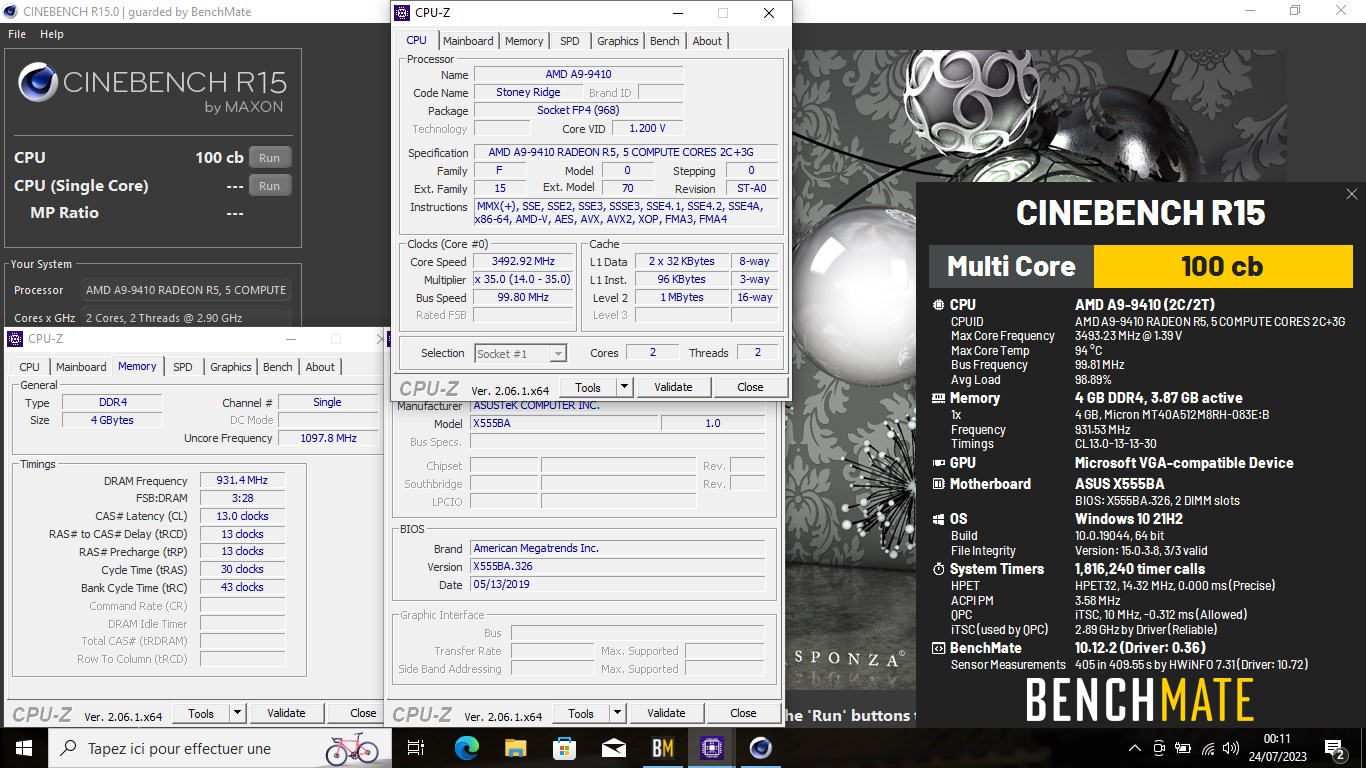Switch to Bench tab in front CPU-Z window

[x=664, y=41]
